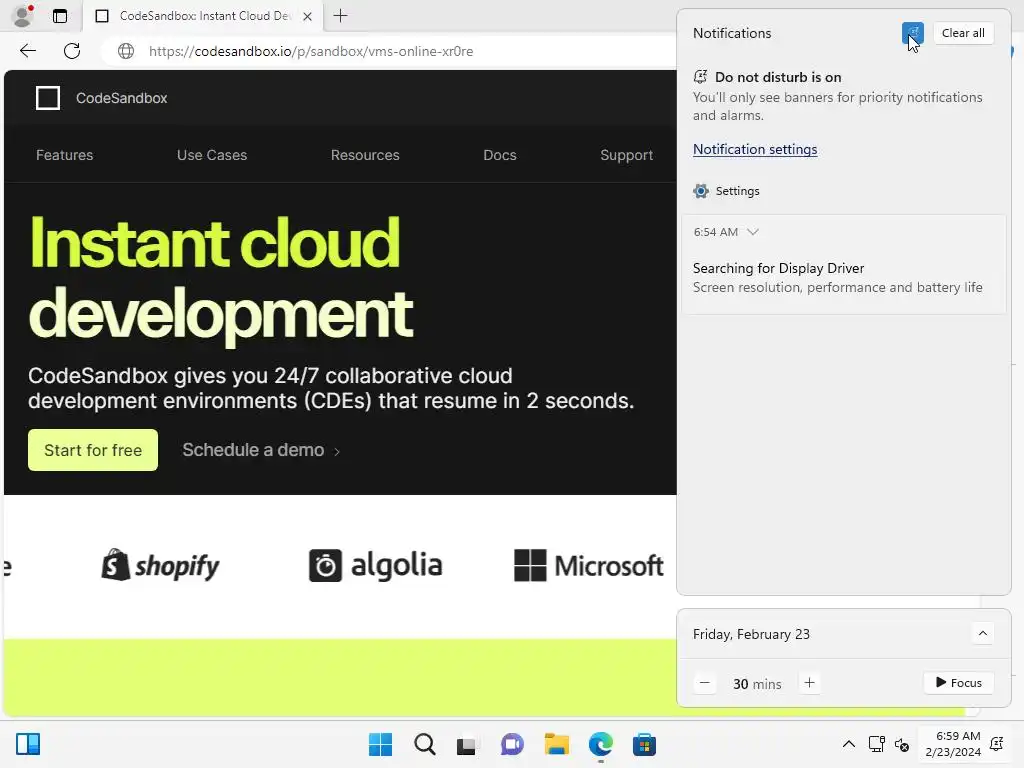Image resolution: width=1024 pixels, height=768 pixels.
Task: Click the Instant cloud development headline
Action: (221, 279)
